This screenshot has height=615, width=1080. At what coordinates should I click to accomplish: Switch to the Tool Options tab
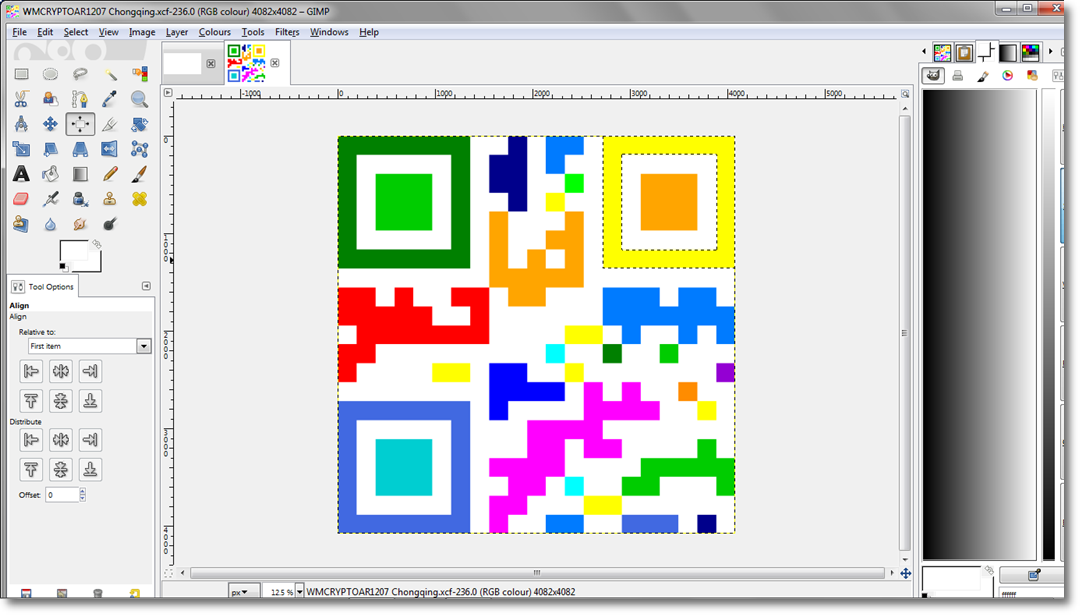coord(43,286)
